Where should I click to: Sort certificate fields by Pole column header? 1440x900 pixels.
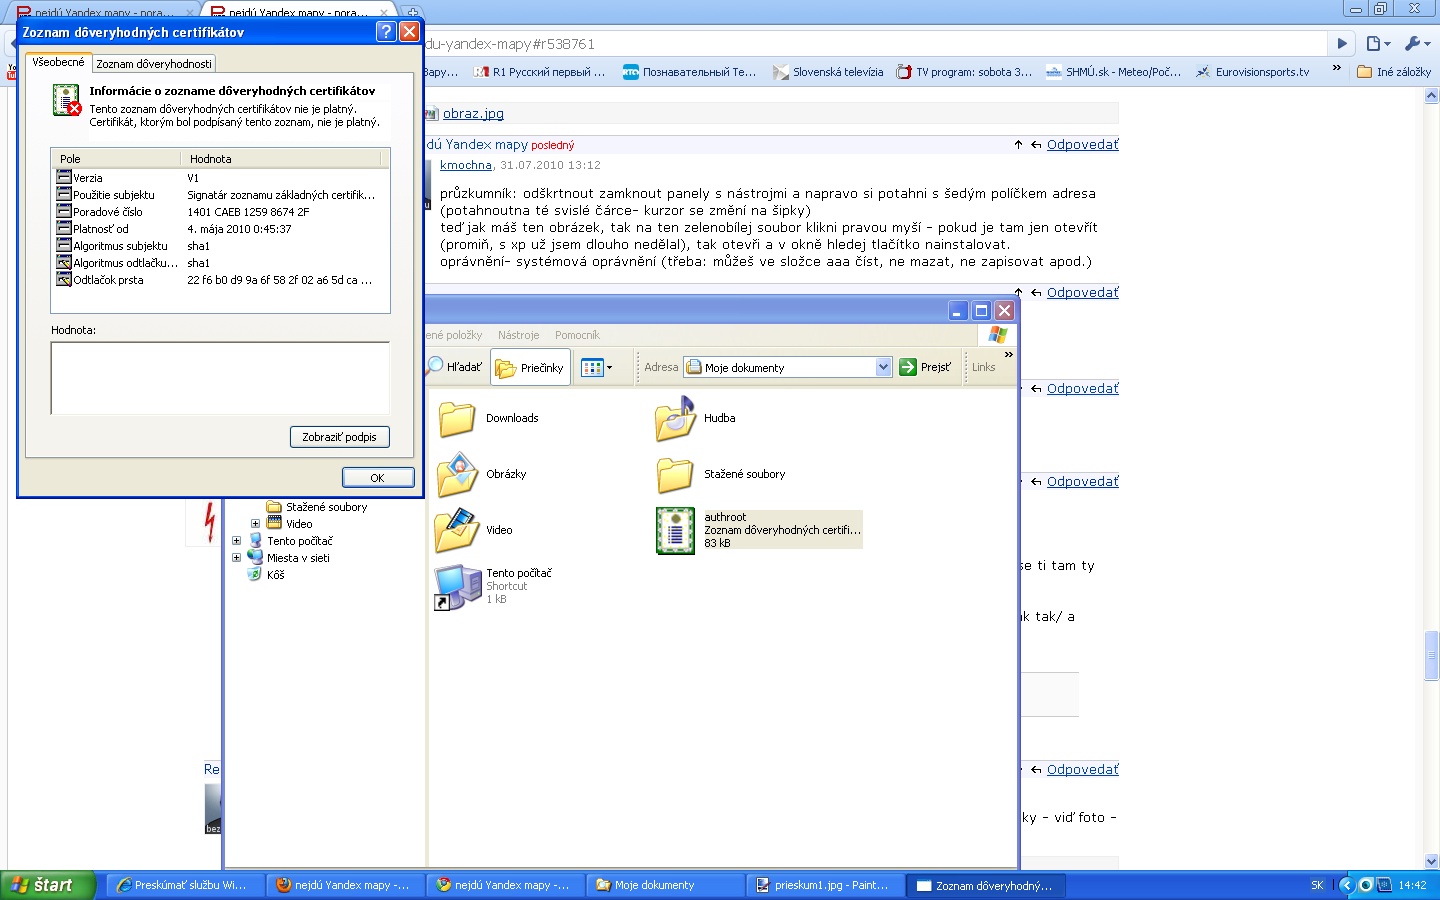[x=116, y=158]
